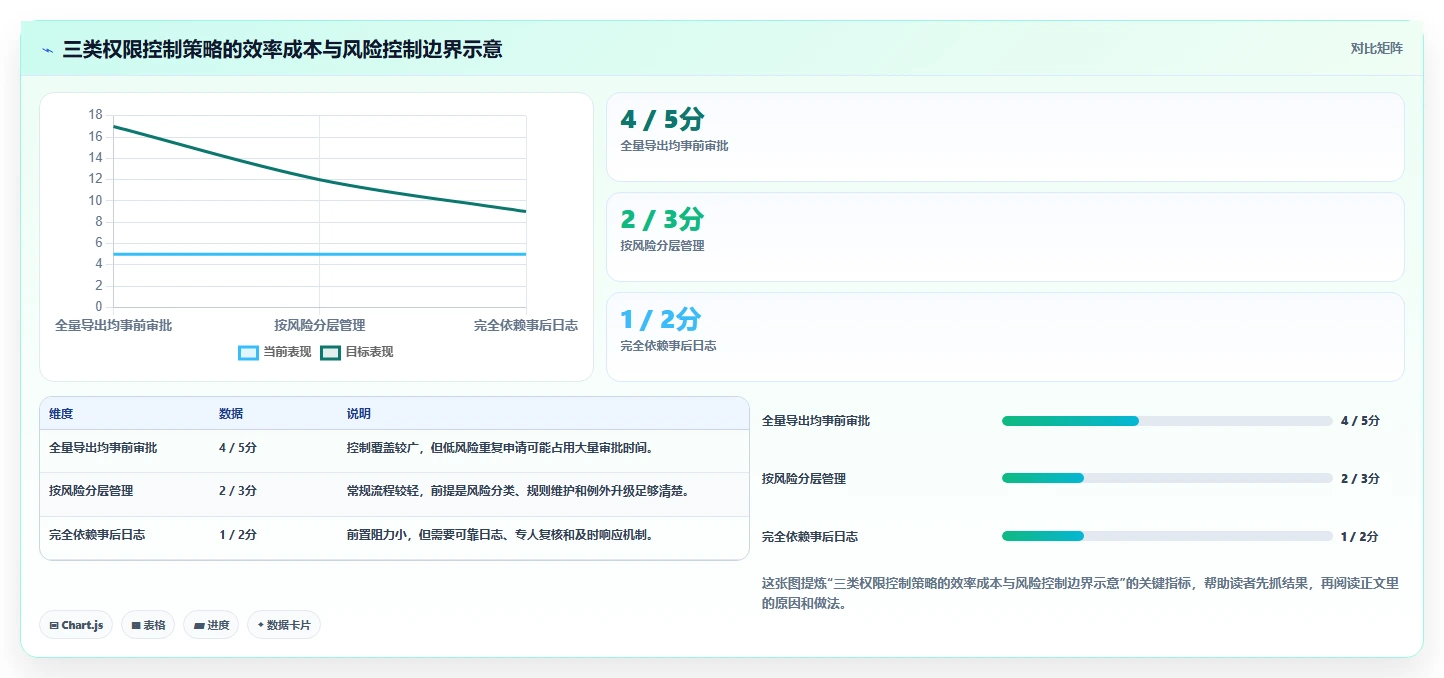Click progress value 4 / 5分
This screenshot has width=1444, height=678.
[1360, 421]
